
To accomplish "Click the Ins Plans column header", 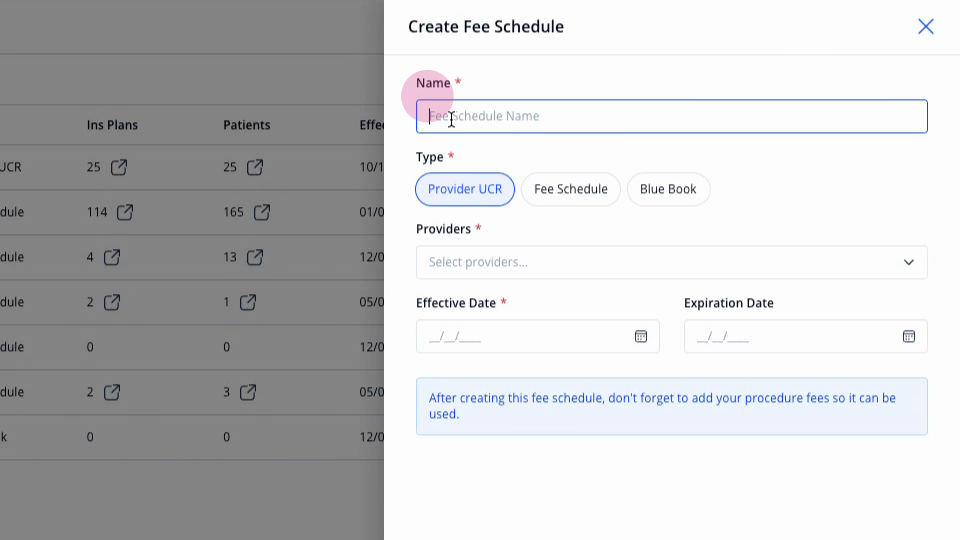I will pyautogui.click(x=112, y=125).
